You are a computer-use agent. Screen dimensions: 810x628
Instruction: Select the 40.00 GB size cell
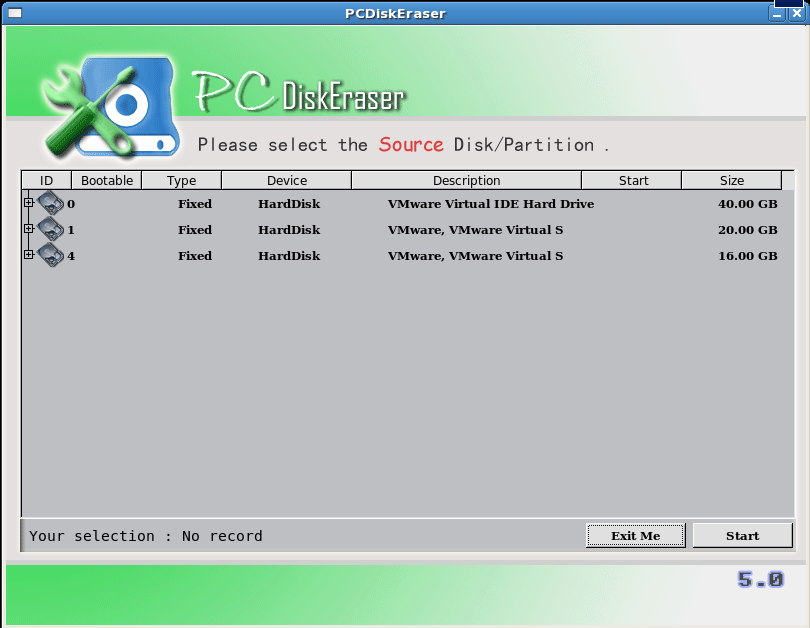click(x=747, y=204)
